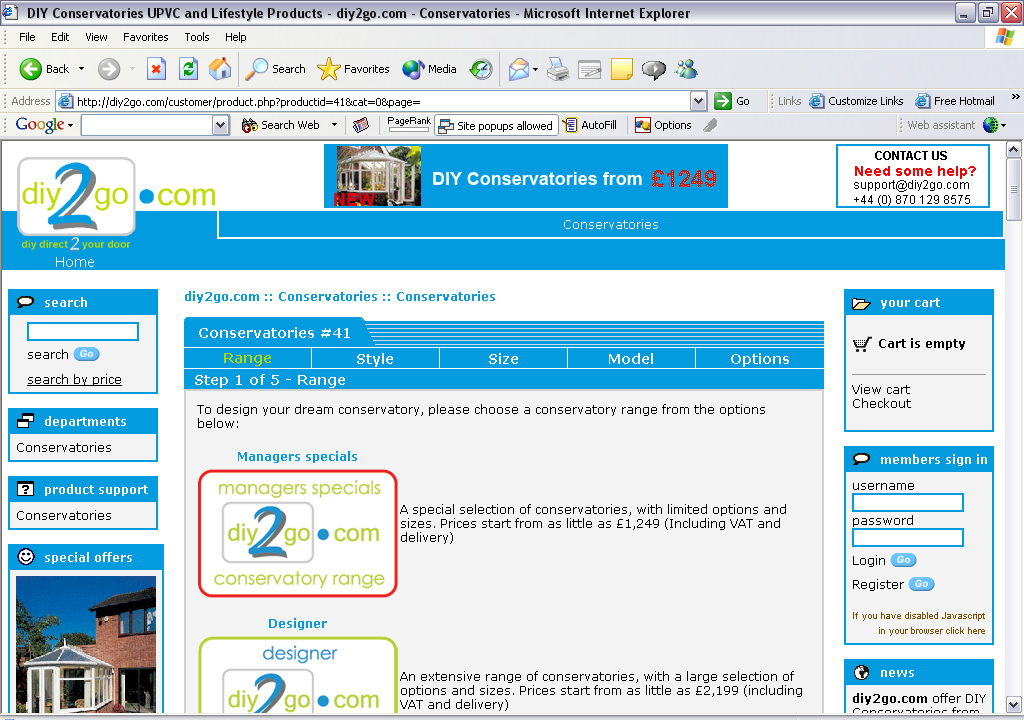Click the Google Options icon
1024x720 pixels.
click(643, 125)
